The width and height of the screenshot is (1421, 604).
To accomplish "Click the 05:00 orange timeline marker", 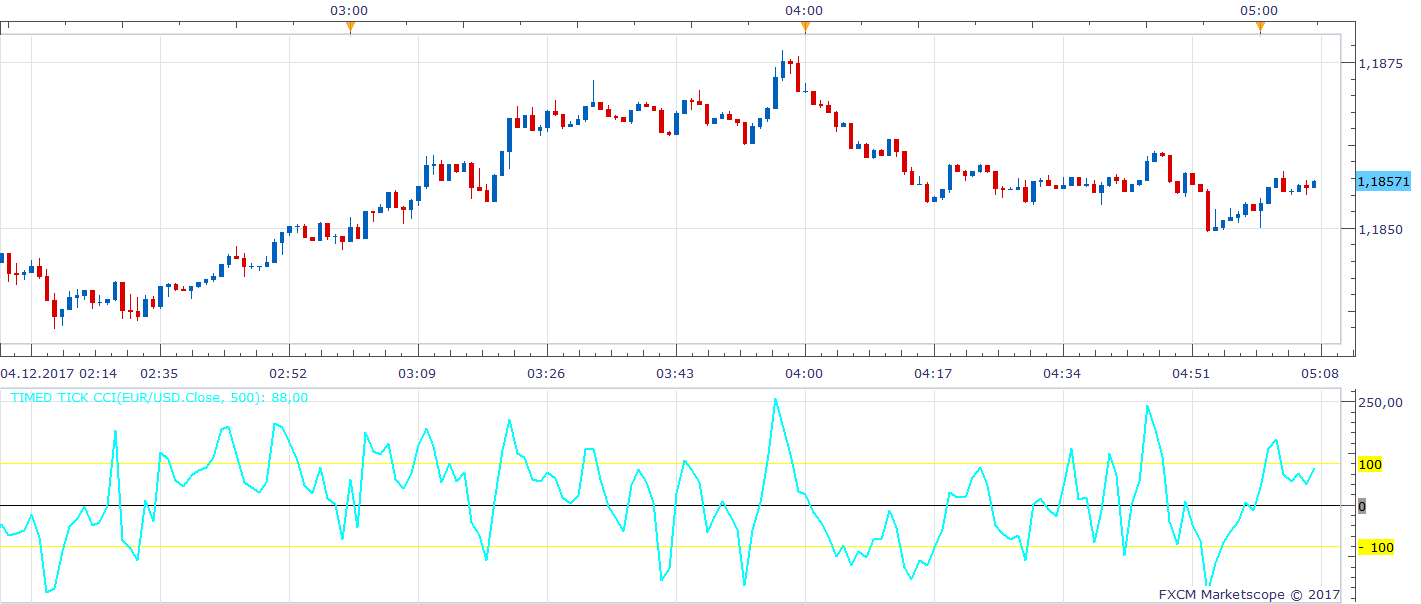I will 1260,28.
